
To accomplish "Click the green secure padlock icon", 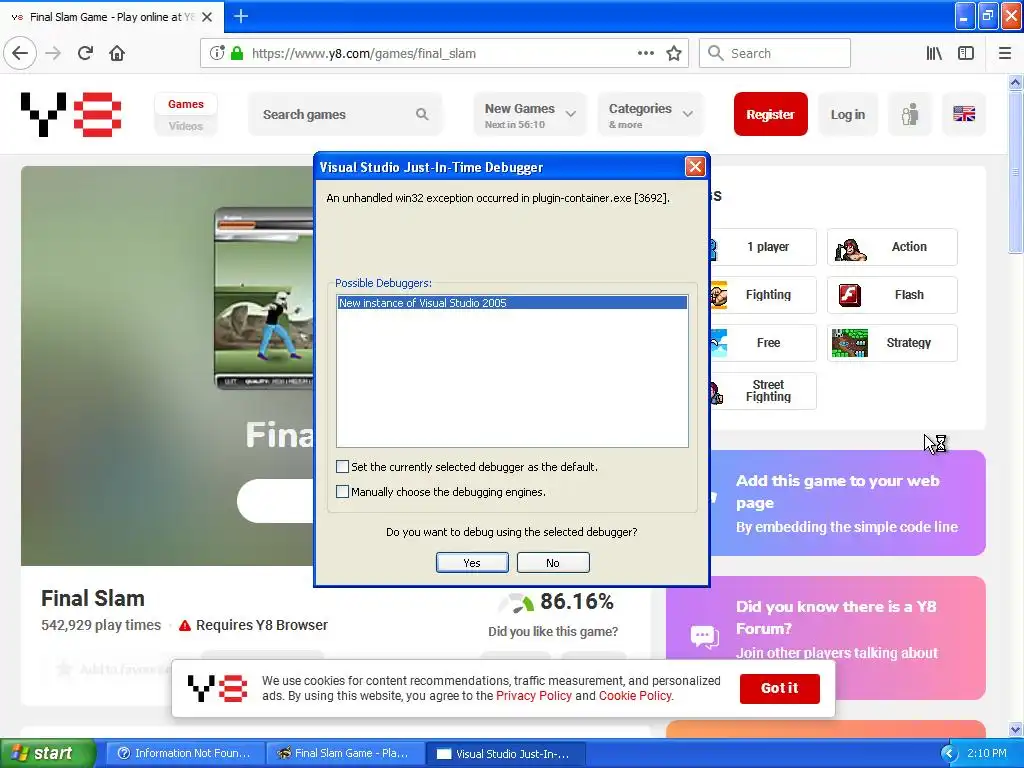I will coord(237,53).
